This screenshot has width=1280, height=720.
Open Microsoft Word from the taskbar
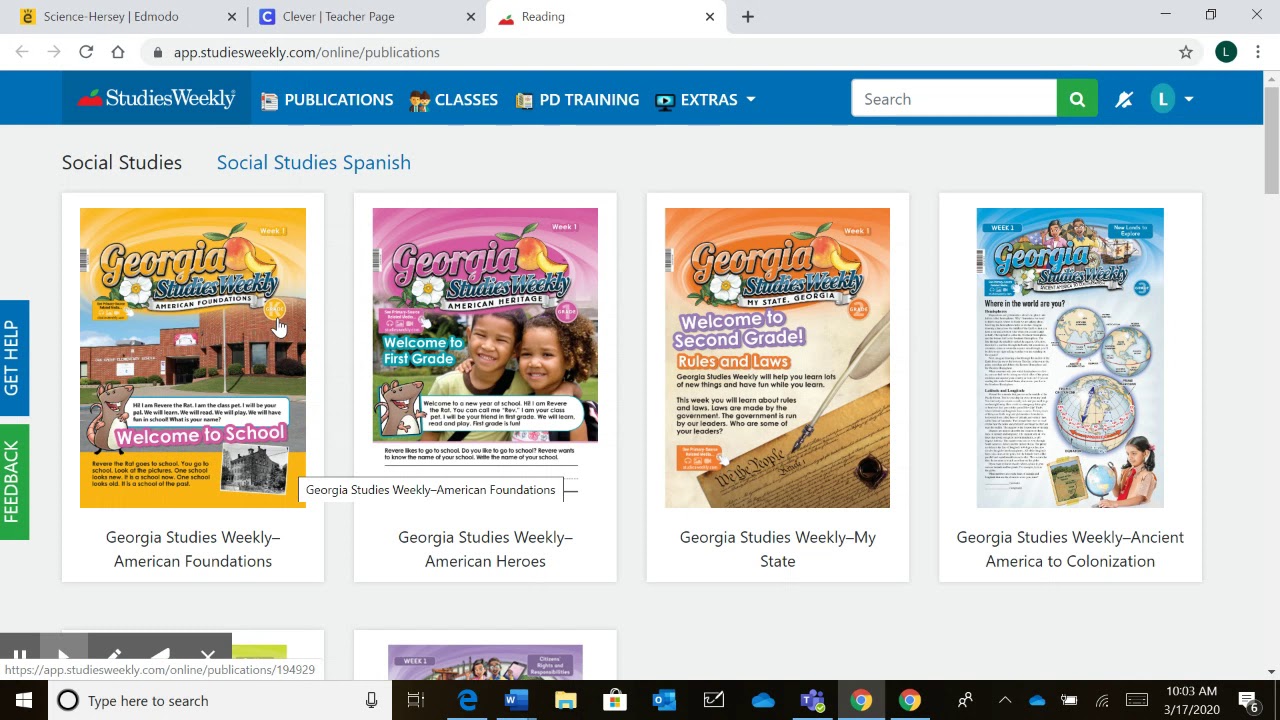pyautogui.click(x=516, y=700)
